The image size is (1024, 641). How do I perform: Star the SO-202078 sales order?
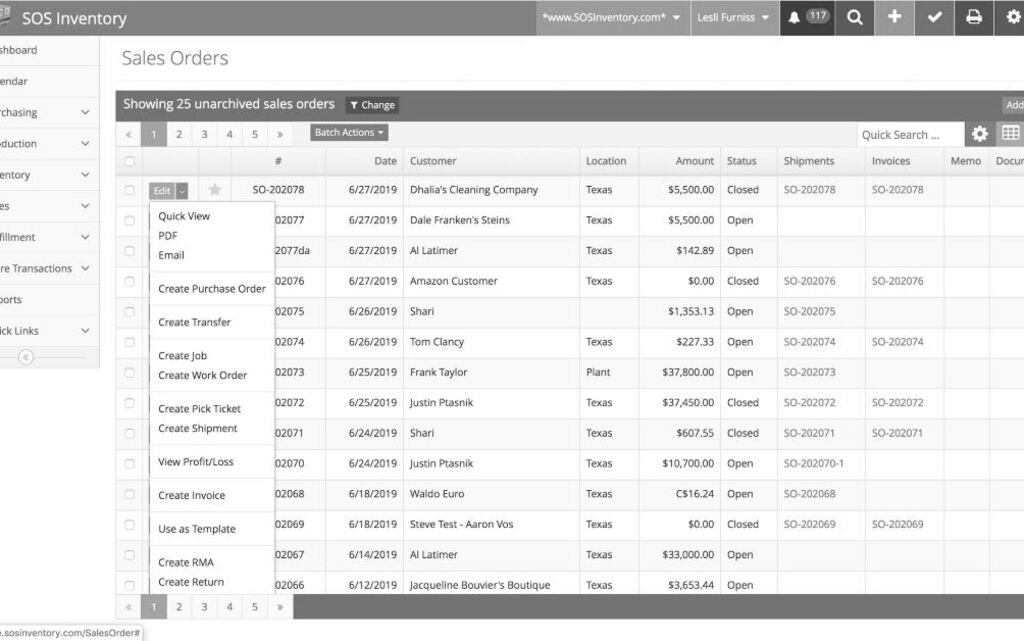coord(215,190)
